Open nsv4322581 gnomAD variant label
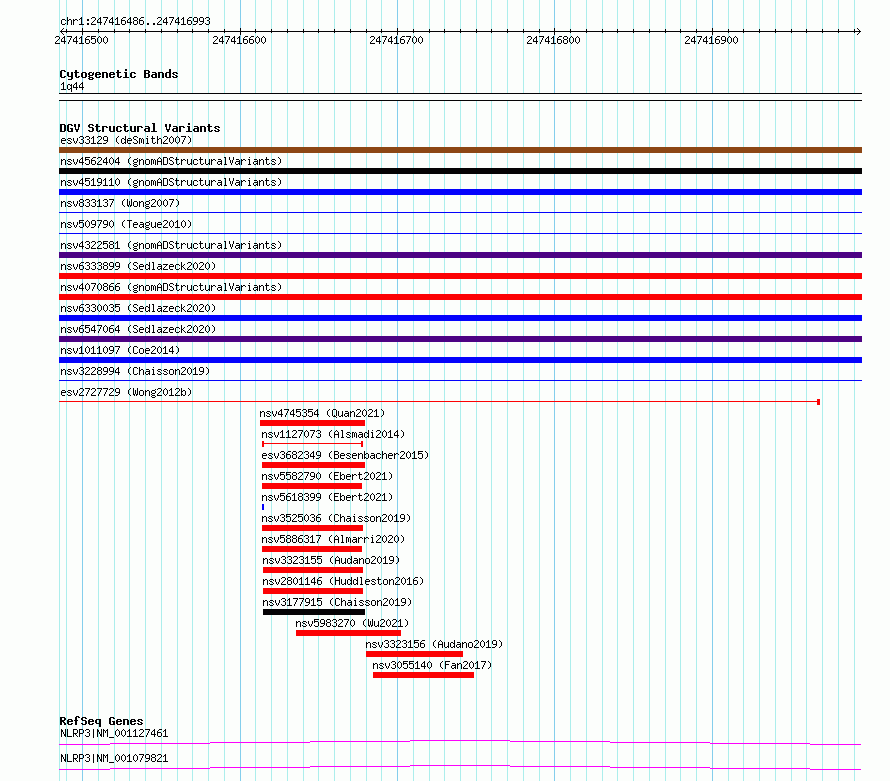Screen dimensions: 890x781 [x=171, y=245]
